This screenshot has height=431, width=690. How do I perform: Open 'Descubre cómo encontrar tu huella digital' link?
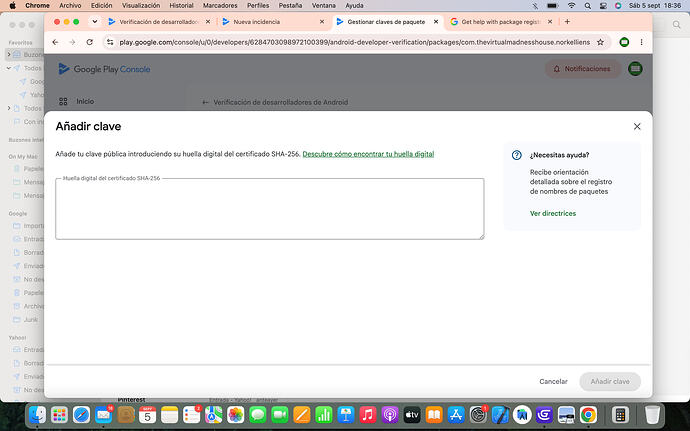point(368,154)
